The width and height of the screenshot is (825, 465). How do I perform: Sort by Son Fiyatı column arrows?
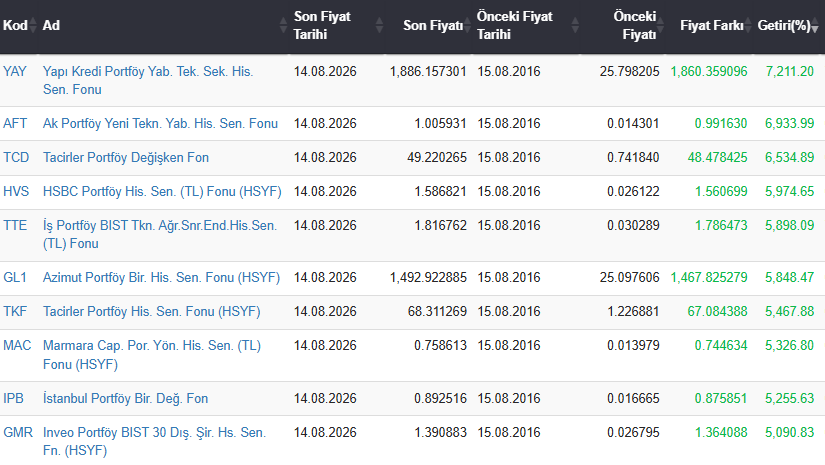(x=467, y=25)
